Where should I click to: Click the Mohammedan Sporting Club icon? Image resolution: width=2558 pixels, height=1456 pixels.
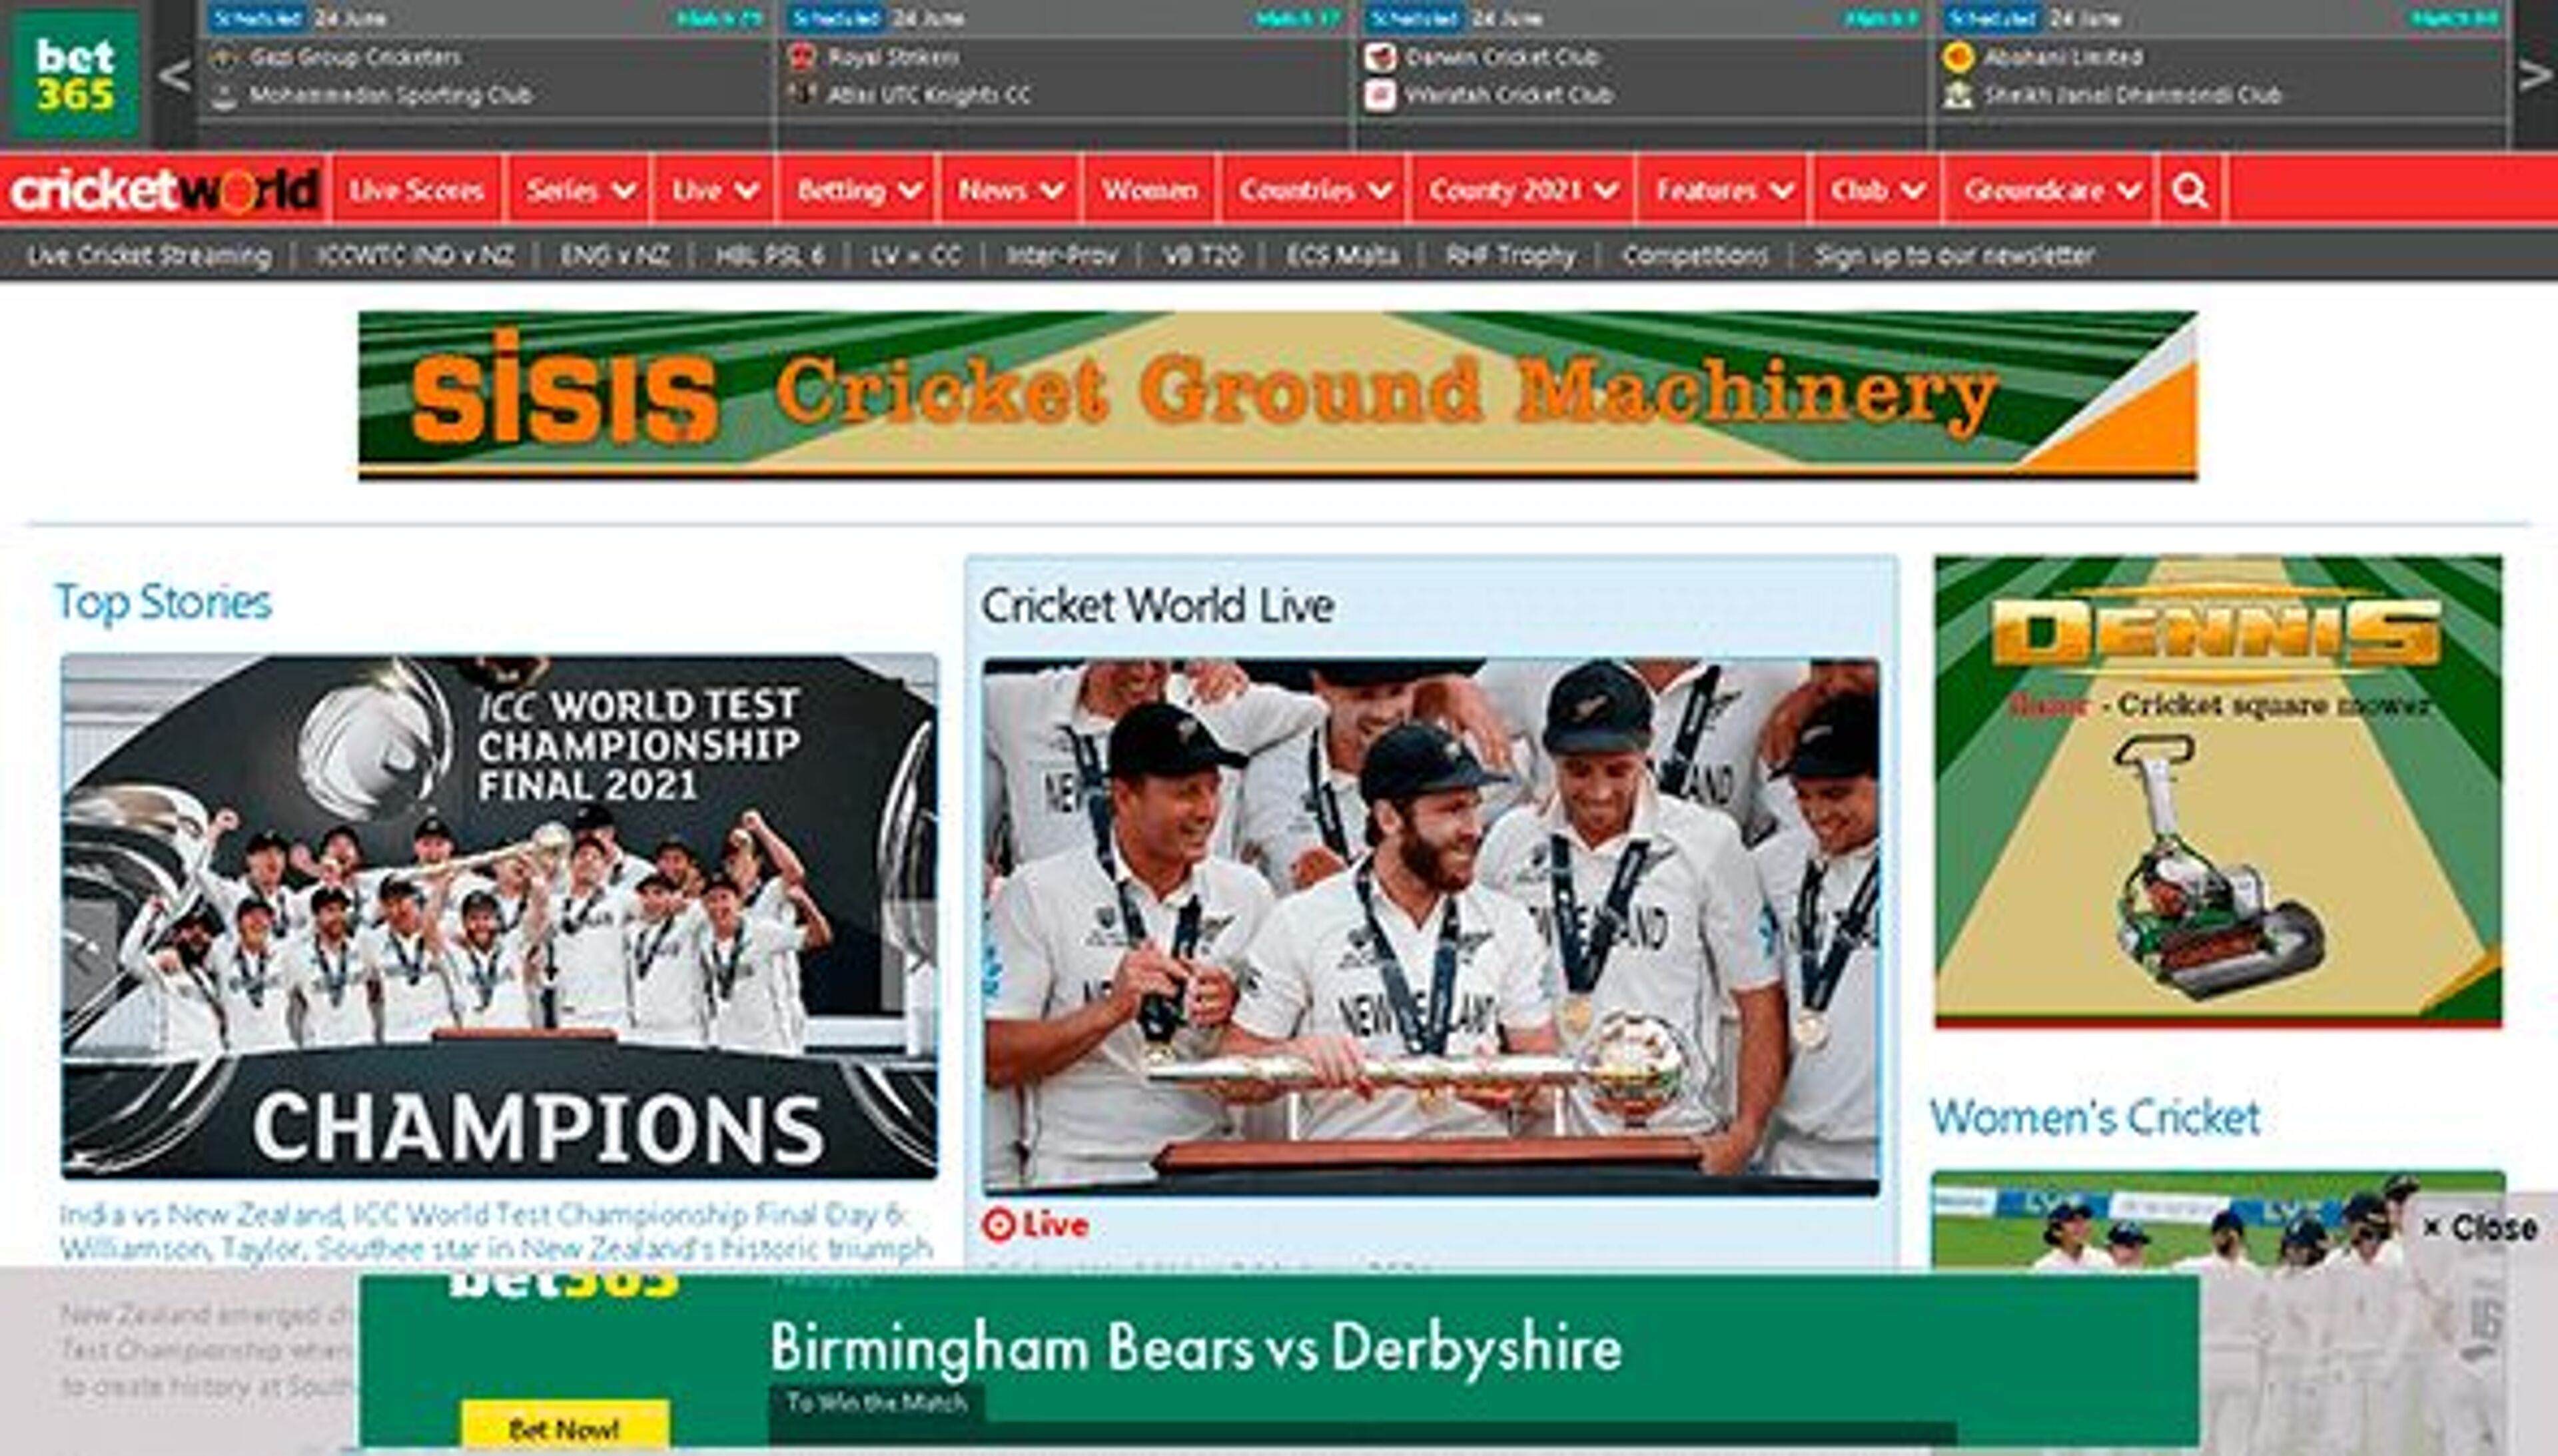point(223,96)
